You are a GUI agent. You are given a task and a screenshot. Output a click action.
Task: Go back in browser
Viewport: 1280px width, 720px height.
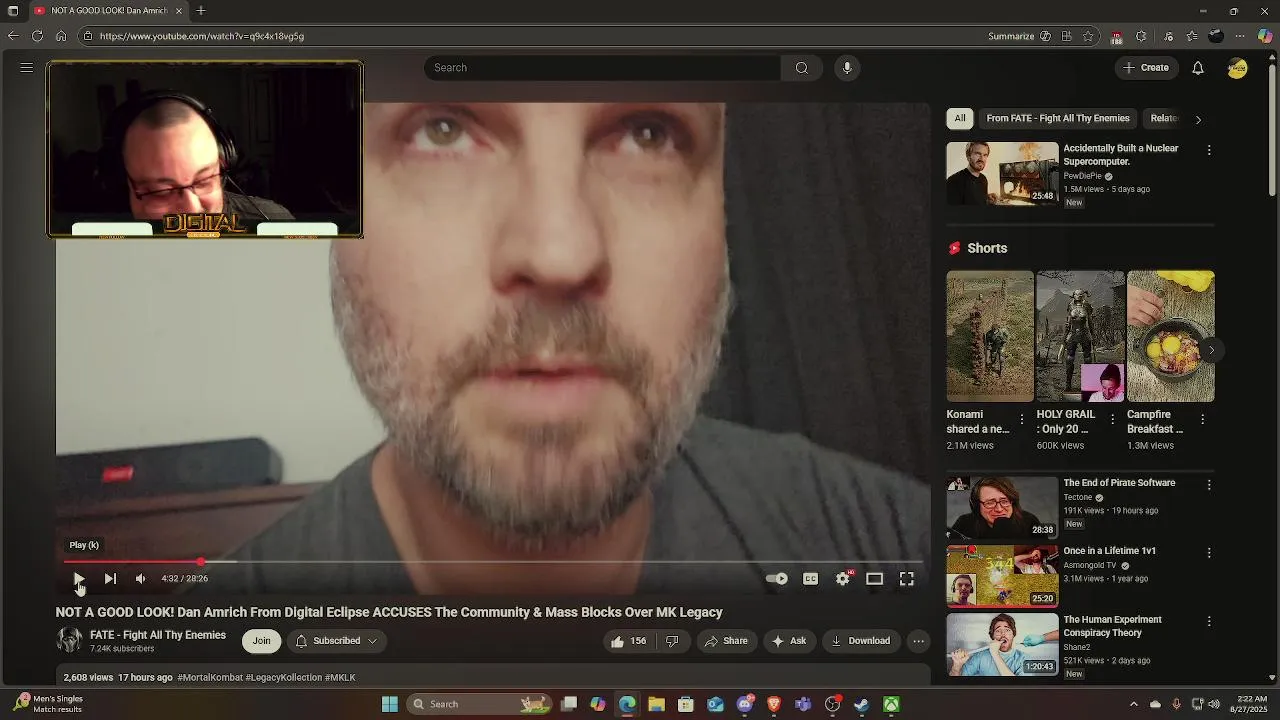[x=13, y=36]
